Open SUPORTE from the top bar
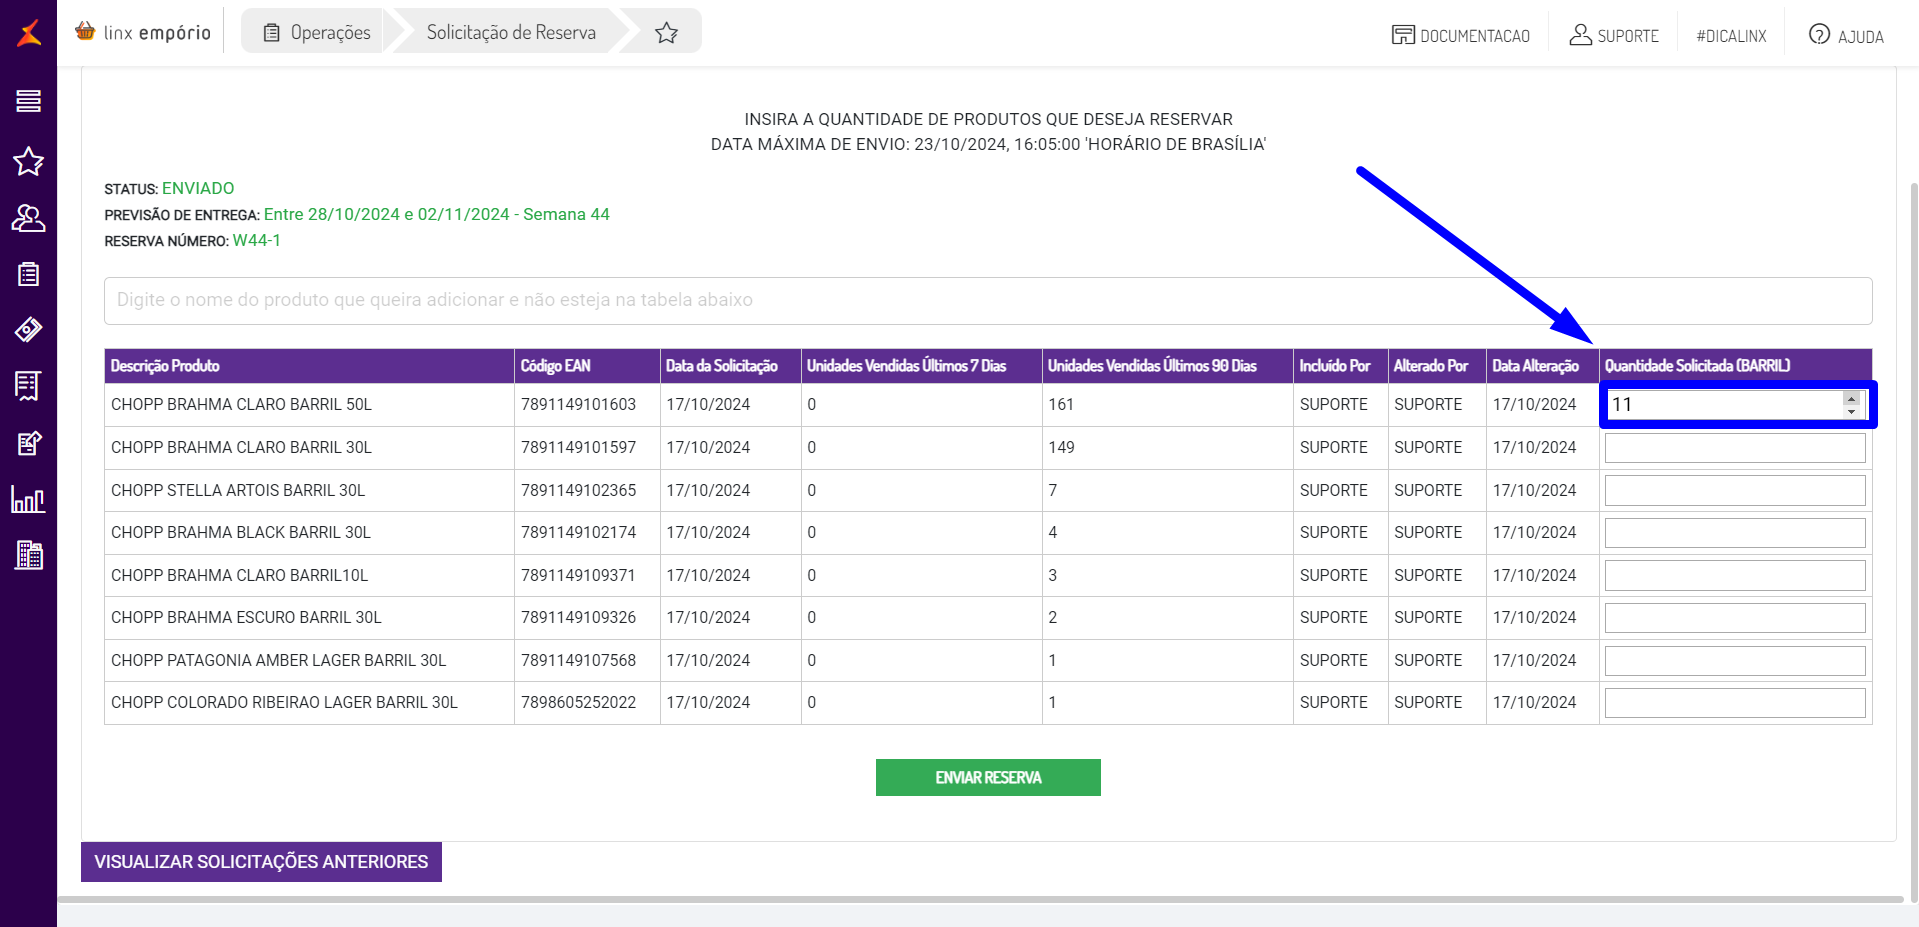This screenshot has width=1919, height=927. pos(1614,36)
